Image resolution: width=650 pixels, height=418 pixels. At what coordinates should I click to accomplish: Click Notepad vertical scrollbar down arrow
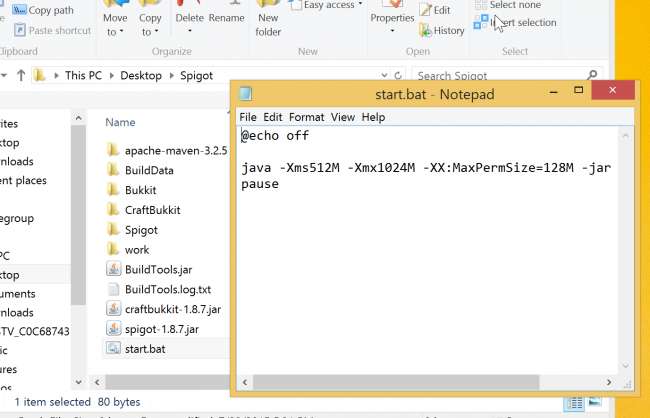626,365
